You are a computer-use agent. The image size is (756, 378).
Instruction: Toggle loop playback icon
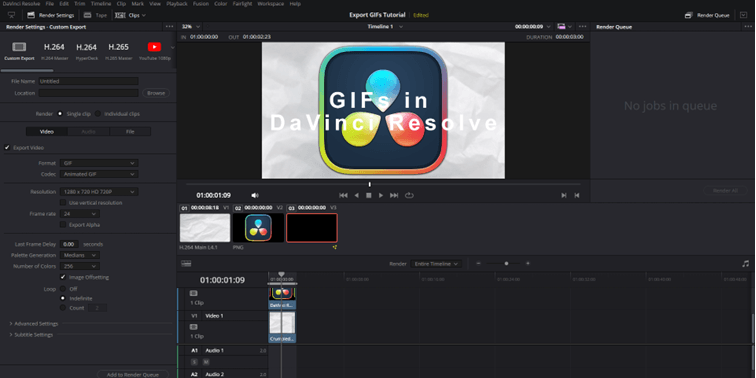point(409,195)
